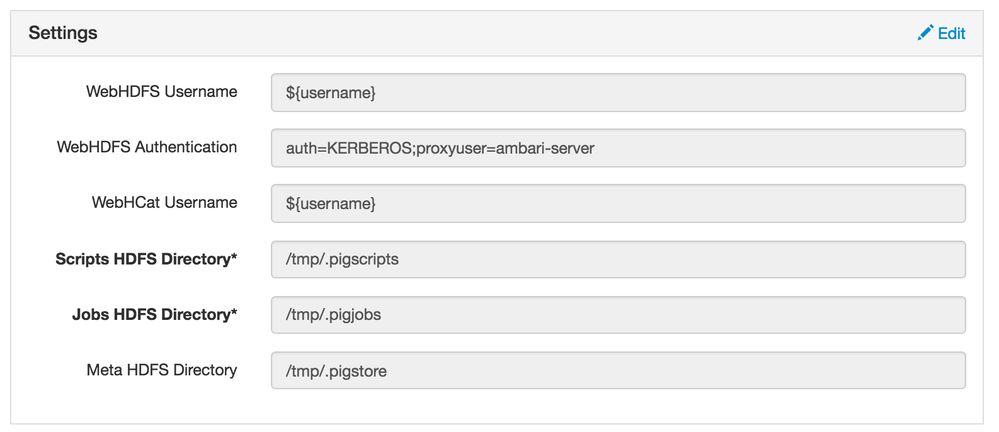Focus the WebHCat Username input field
Screen dimensions: 999x432
click(617, 203)
